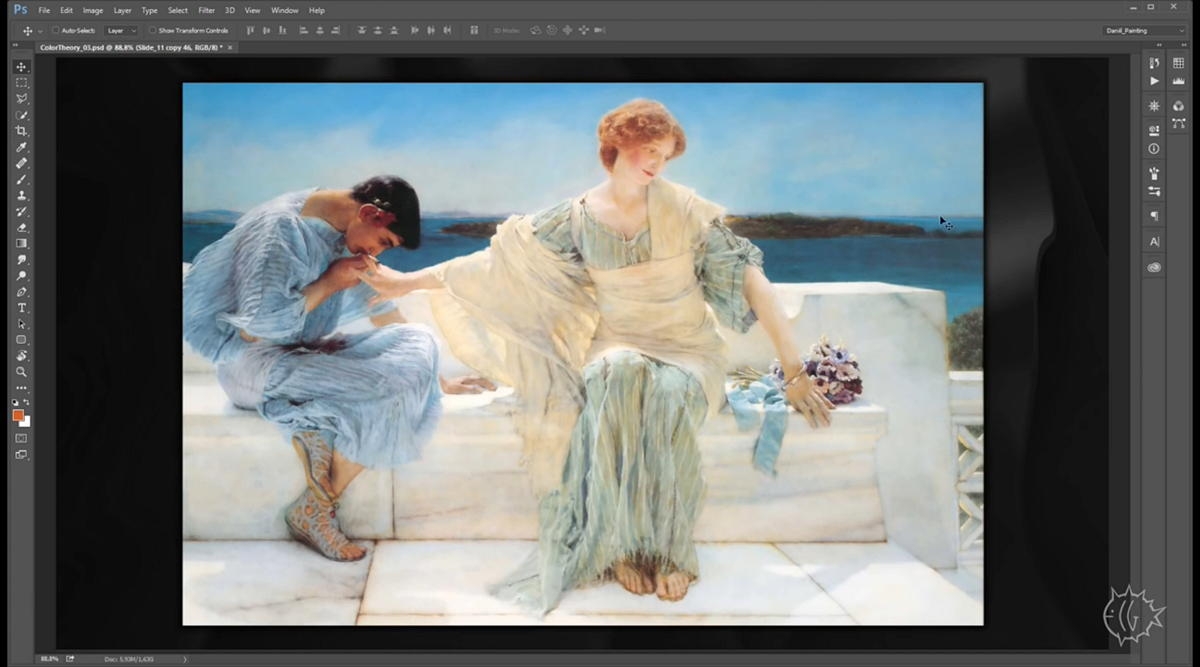Viewport: 1200px width, 667px height.
Task: Open the extra tools ellipsis button
Action: tap(21, 388)
